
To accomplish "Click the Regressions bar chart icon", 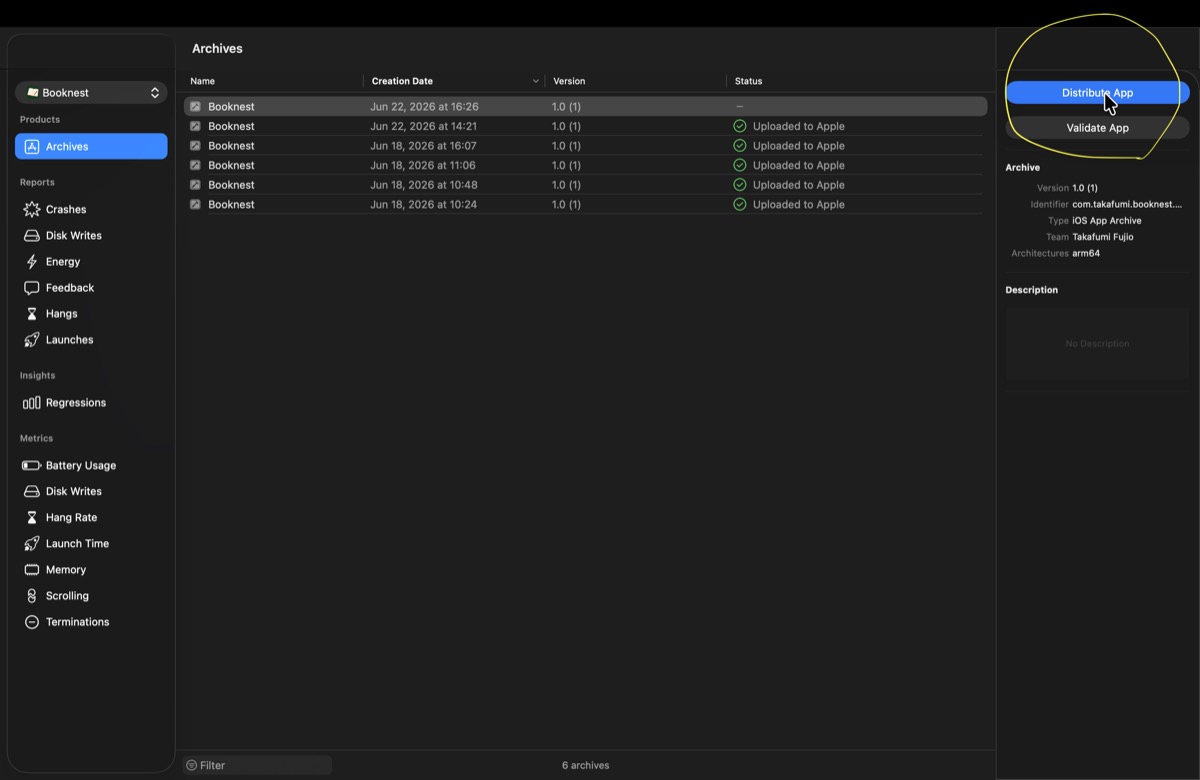I will tap(31, 403).
